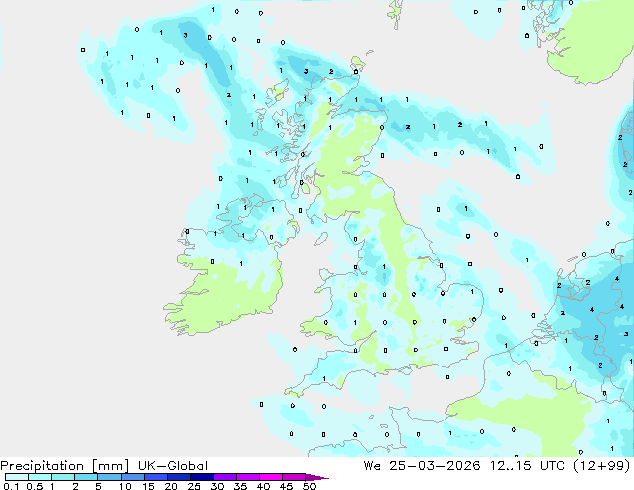This screenshot has height=490, width=634.
Task: Click the above-50 arrow at legend end
Action: click(317, 477)
